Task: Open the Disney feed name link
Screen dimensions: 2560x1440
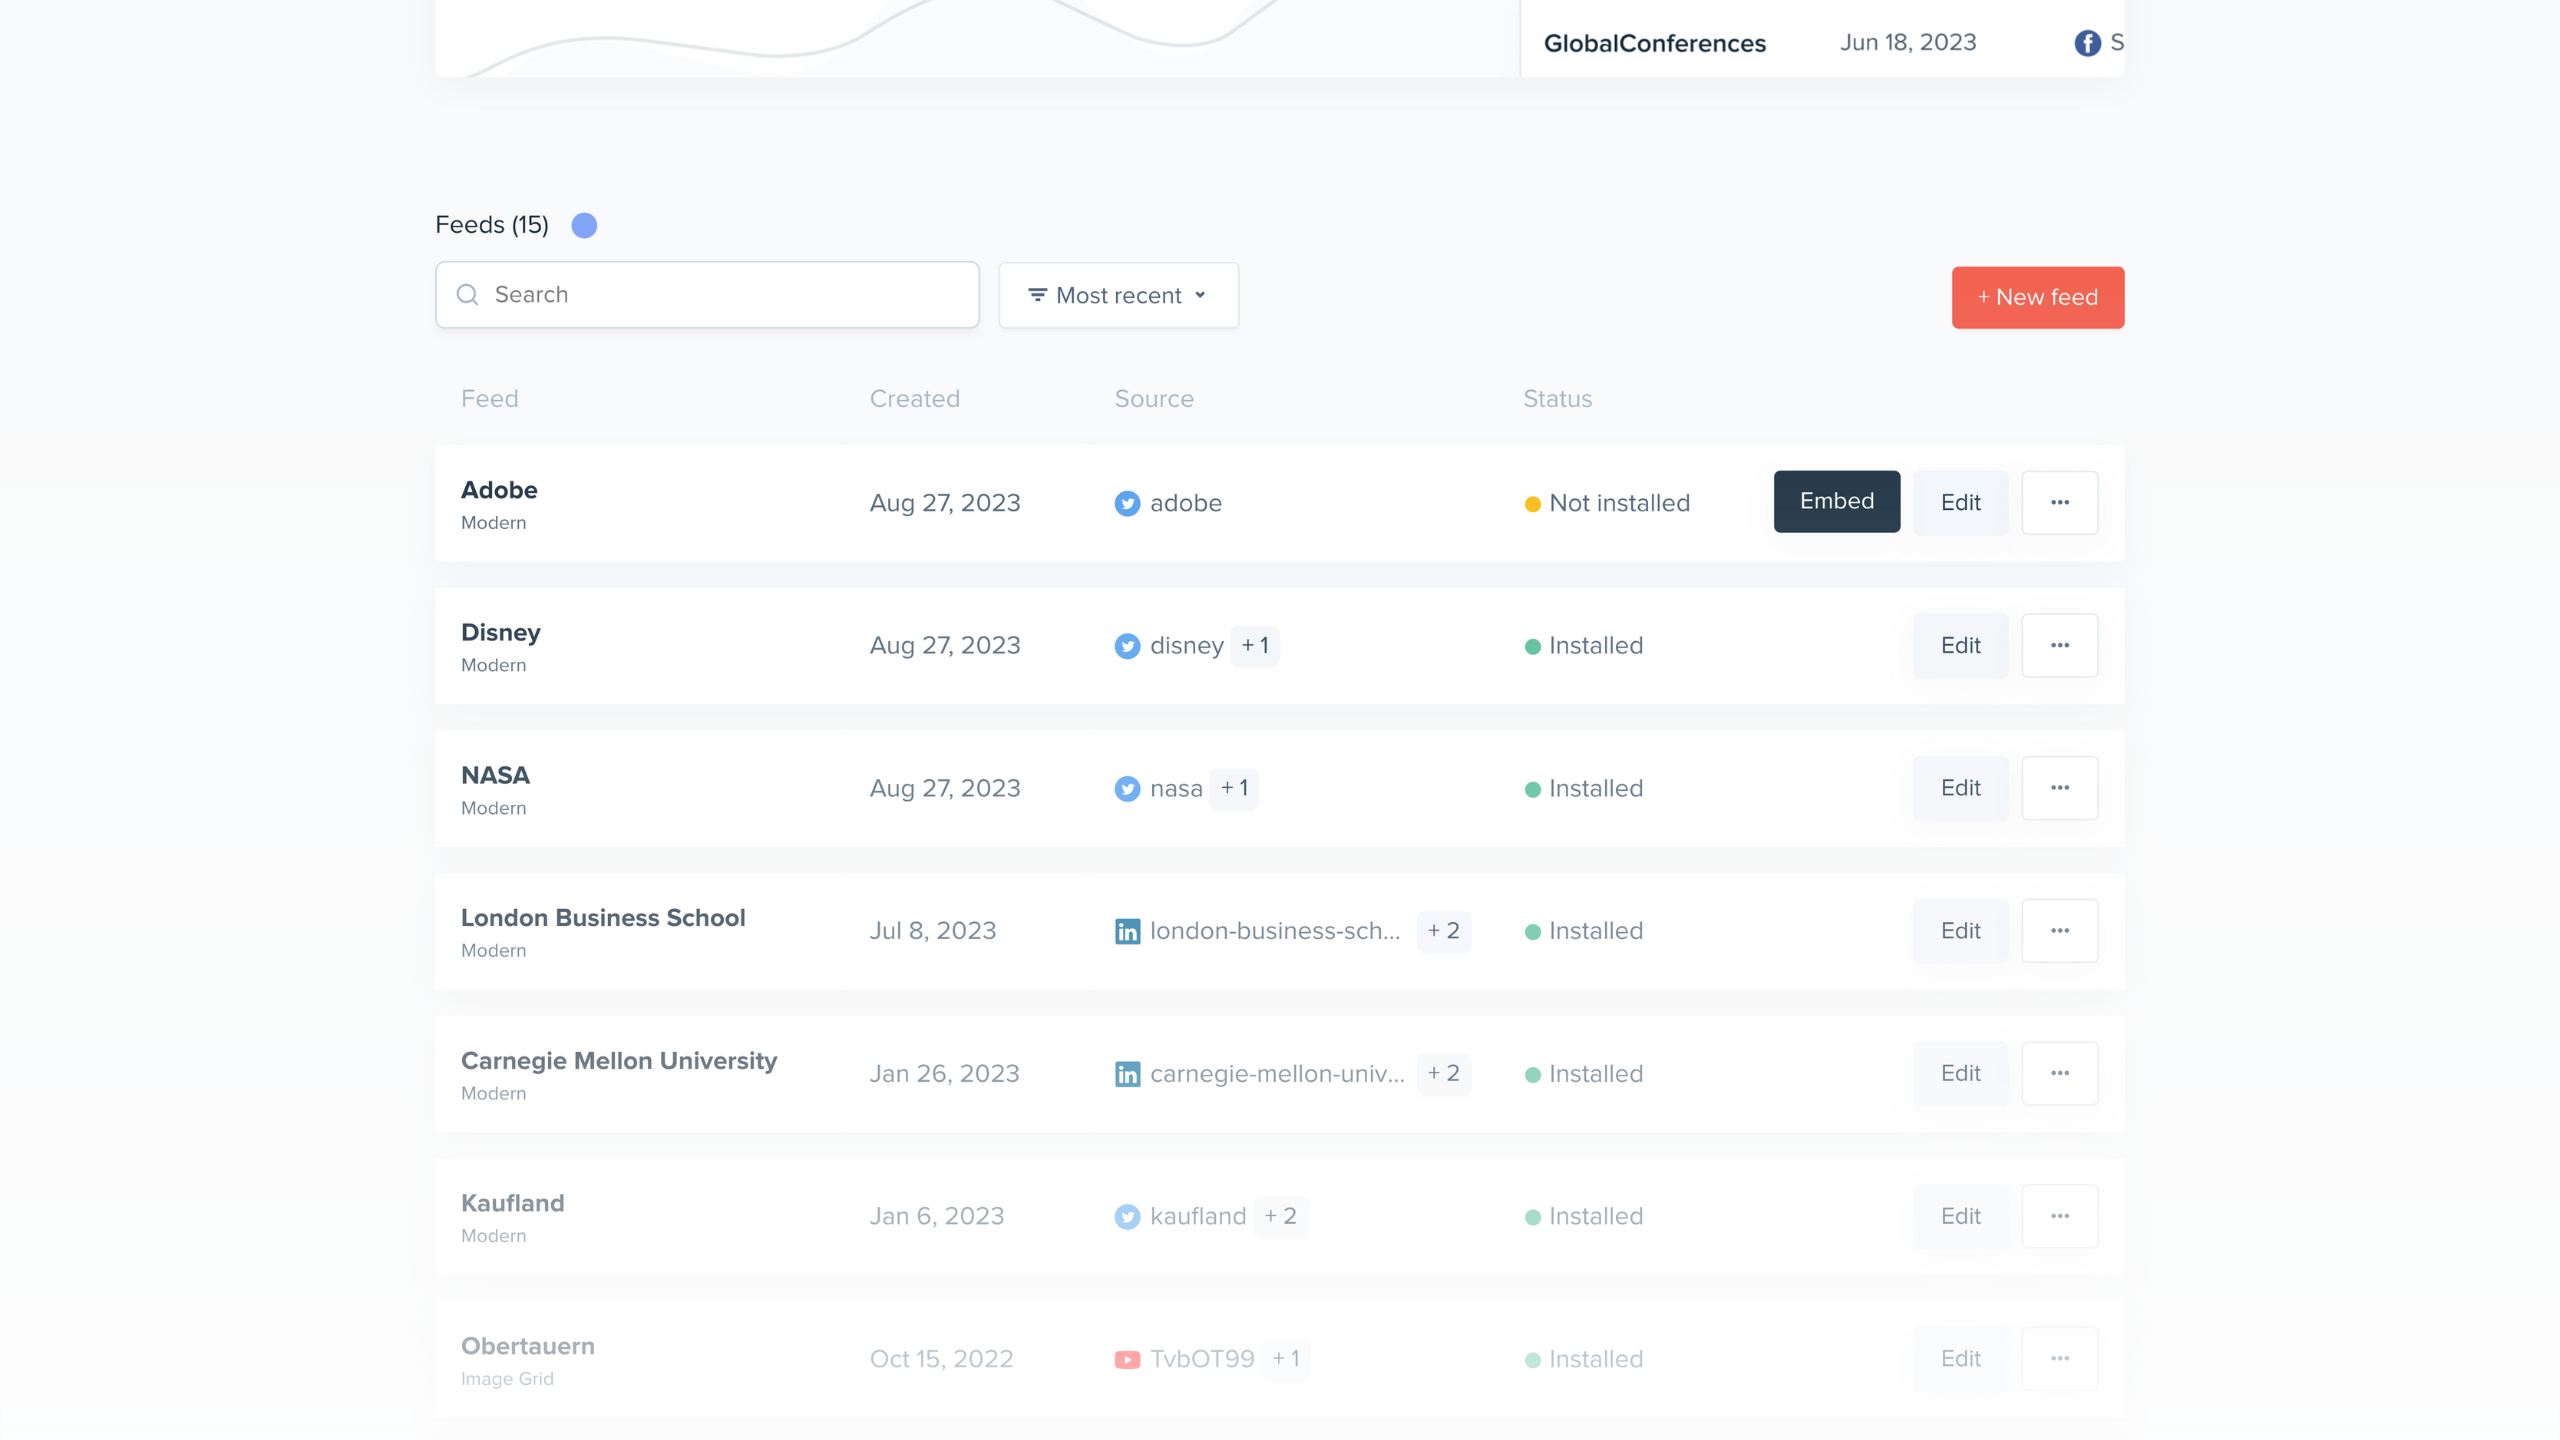Action: coord(500,632)
